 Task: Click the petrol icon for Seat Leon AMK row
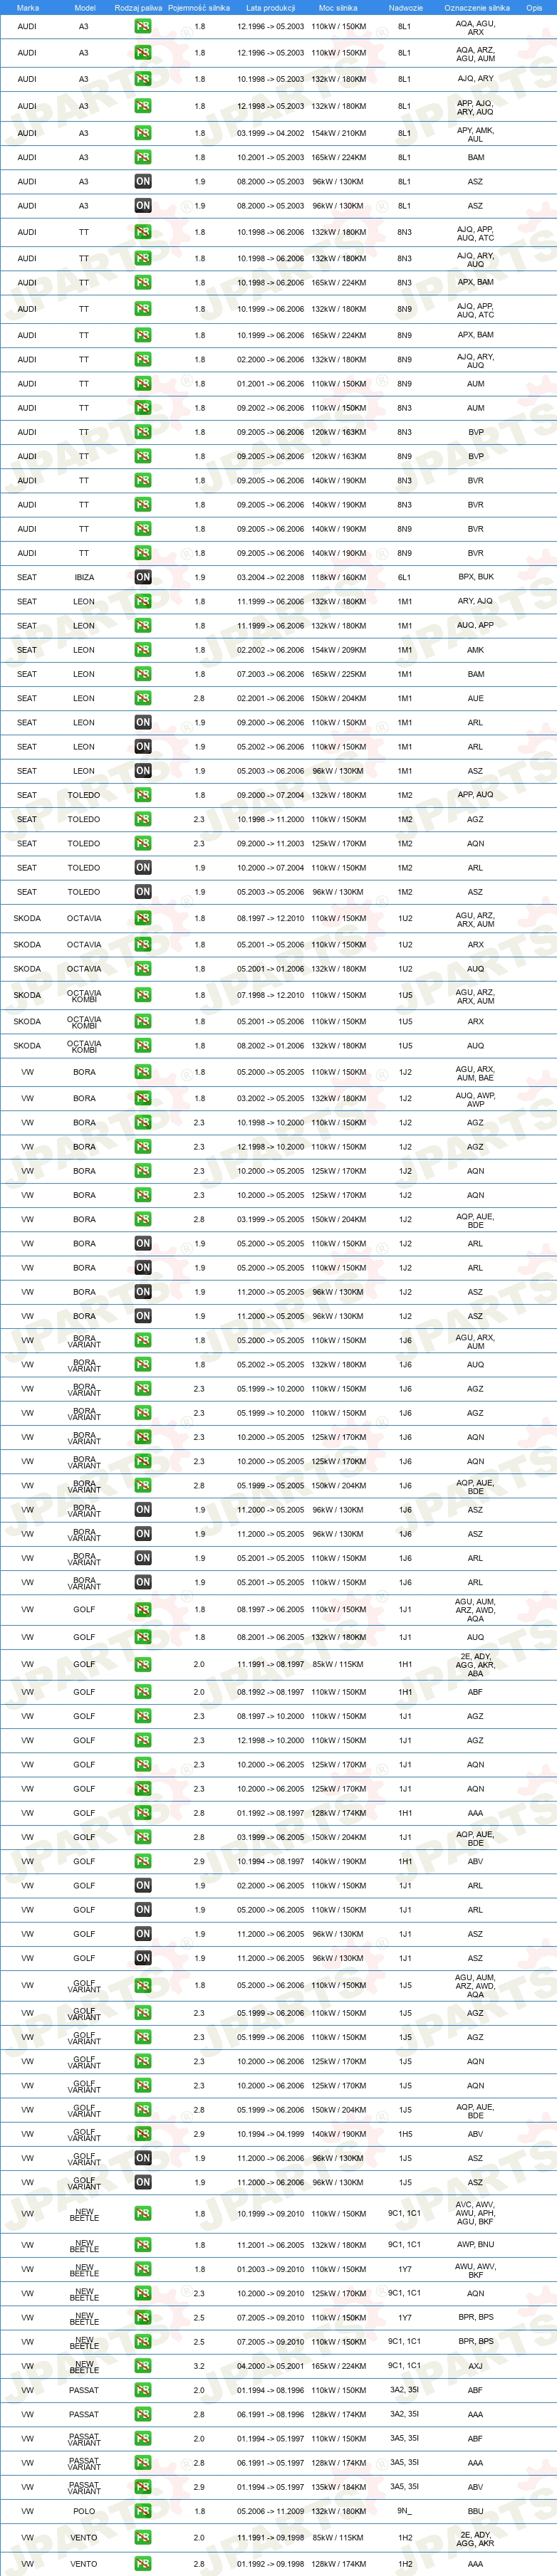(143, 650)
